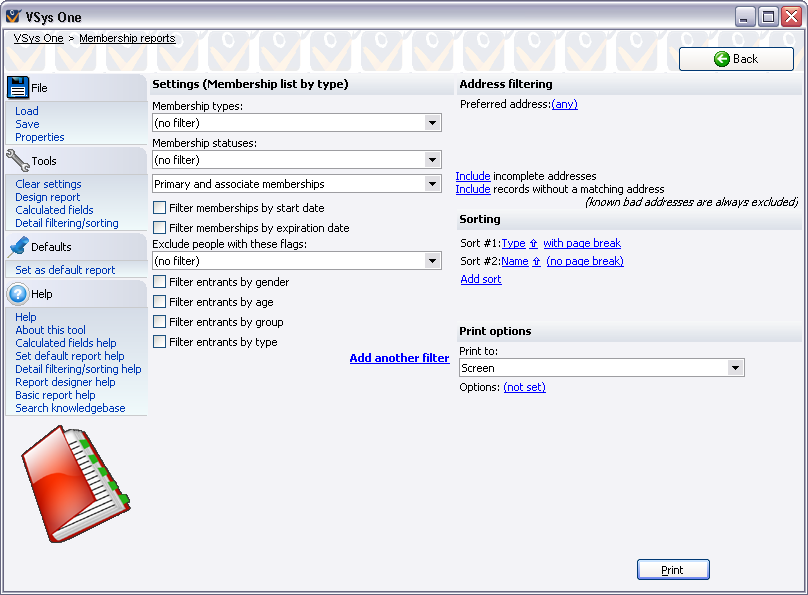Click Search knowledgebase
The width and height of the screenshot is (808, 595).
(70, 408)
